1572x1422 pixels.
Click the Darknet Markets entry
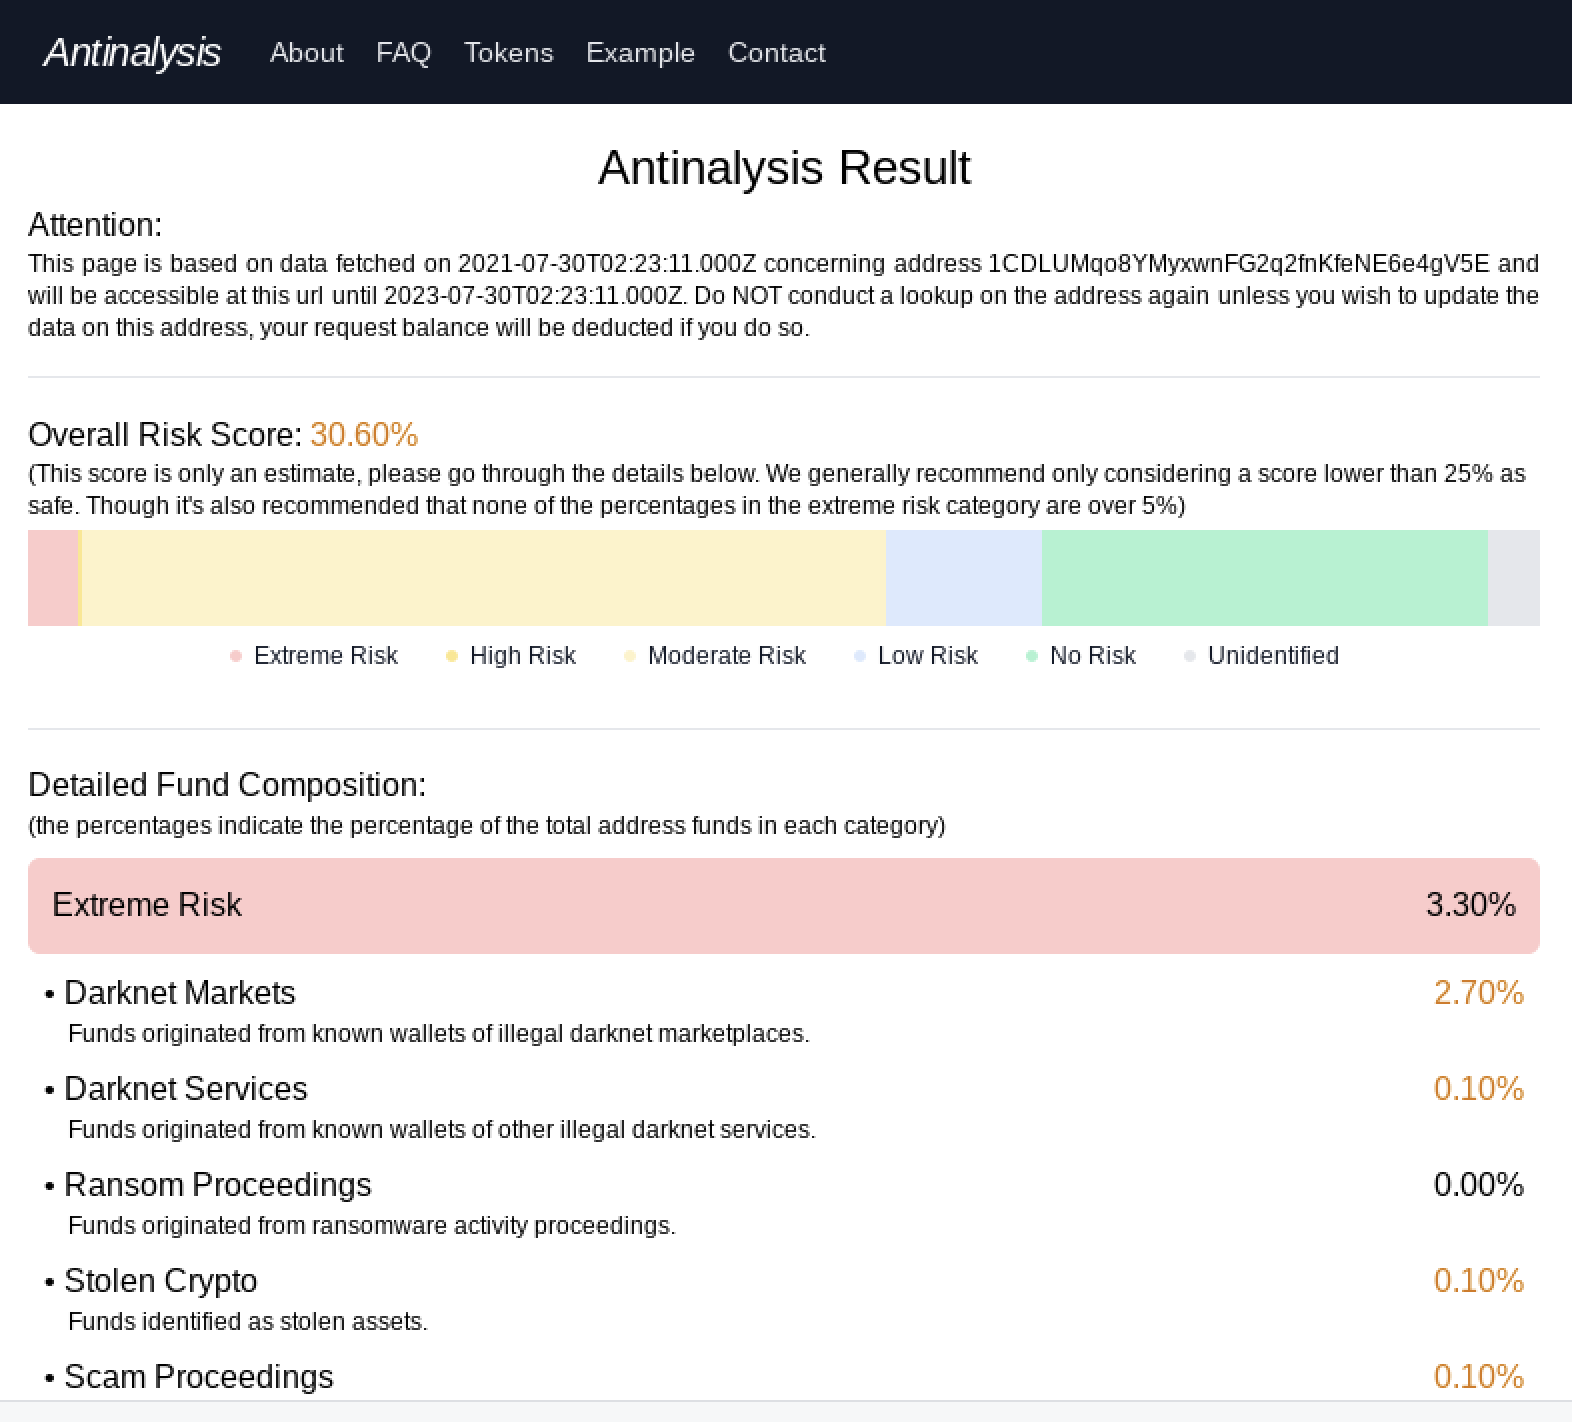[180, 993]
